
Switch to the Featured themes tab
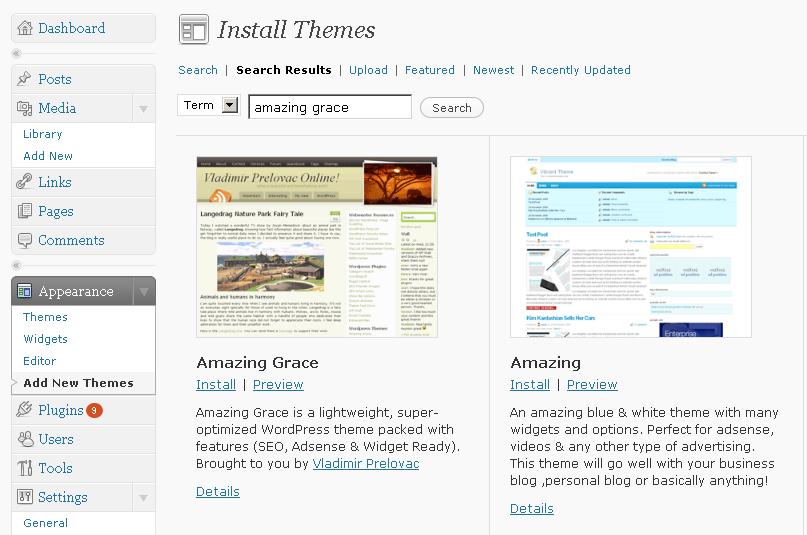tap(430, 70)
